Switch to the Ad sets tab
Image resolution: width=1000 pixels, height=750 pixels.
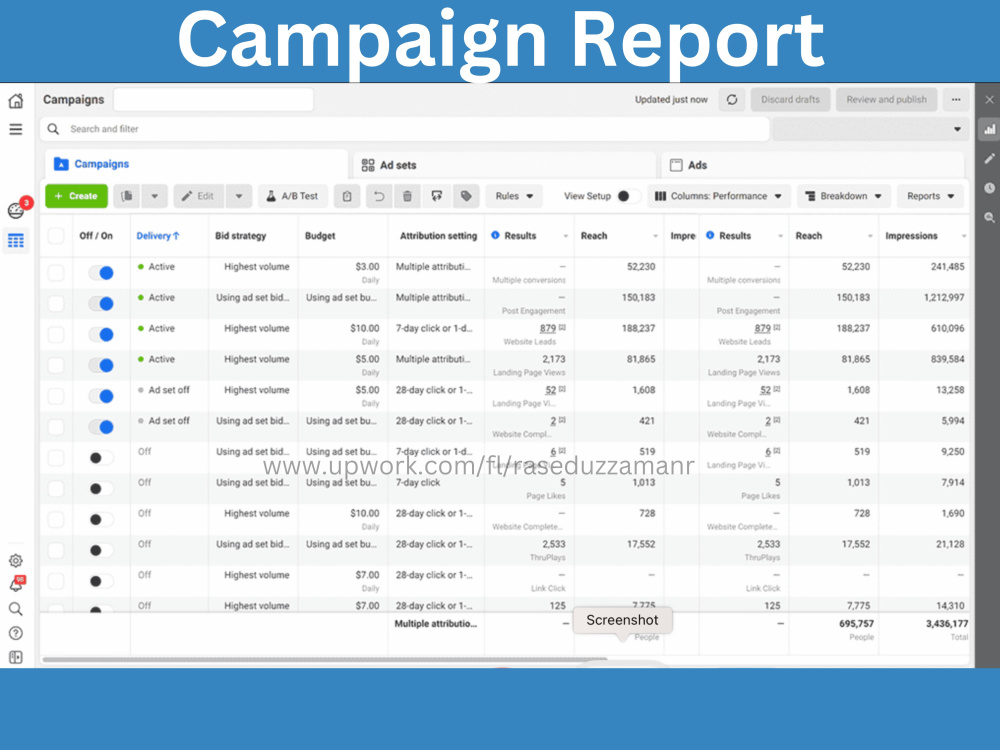504,165
